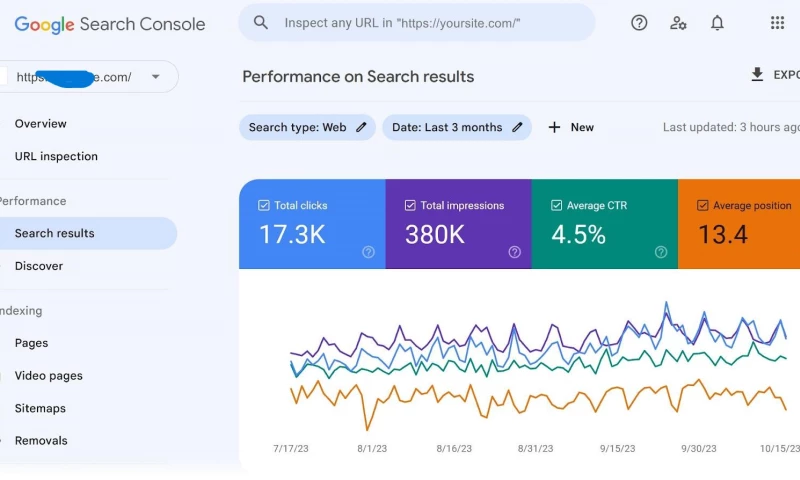The image size is (800, 480).
Task: Open the Pages indexing report
Action: point(31,343)
